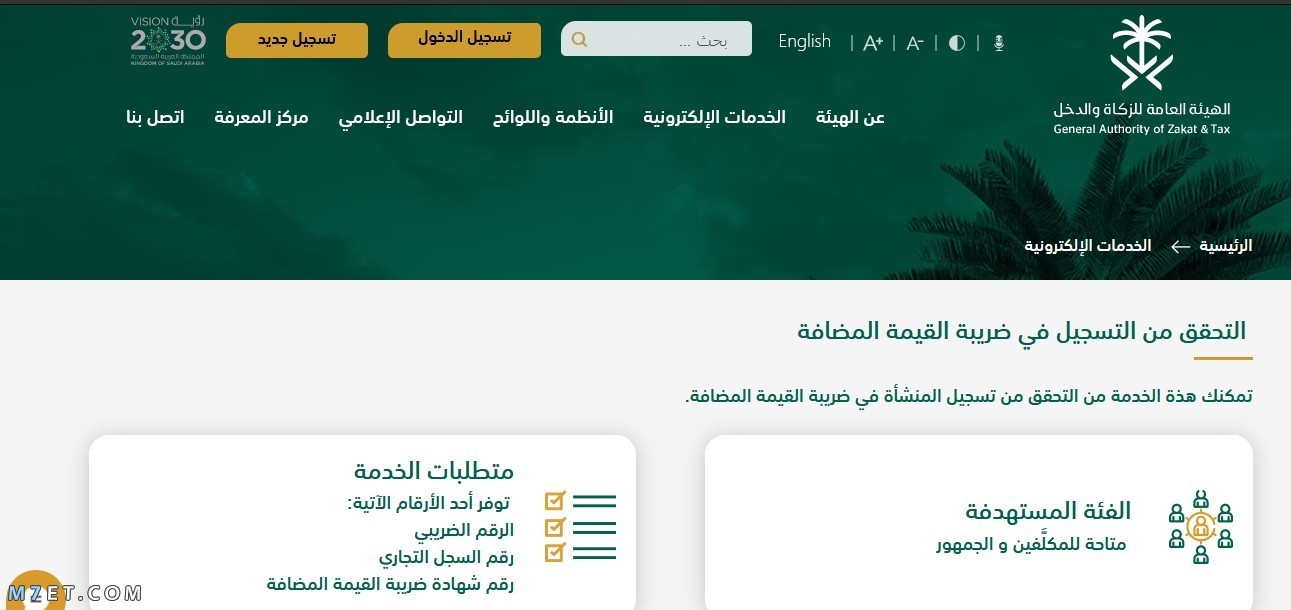This screenshot has width=1291, height=610.
Task: Click the text رقم السجل التجاري
Action: point(446,557)
